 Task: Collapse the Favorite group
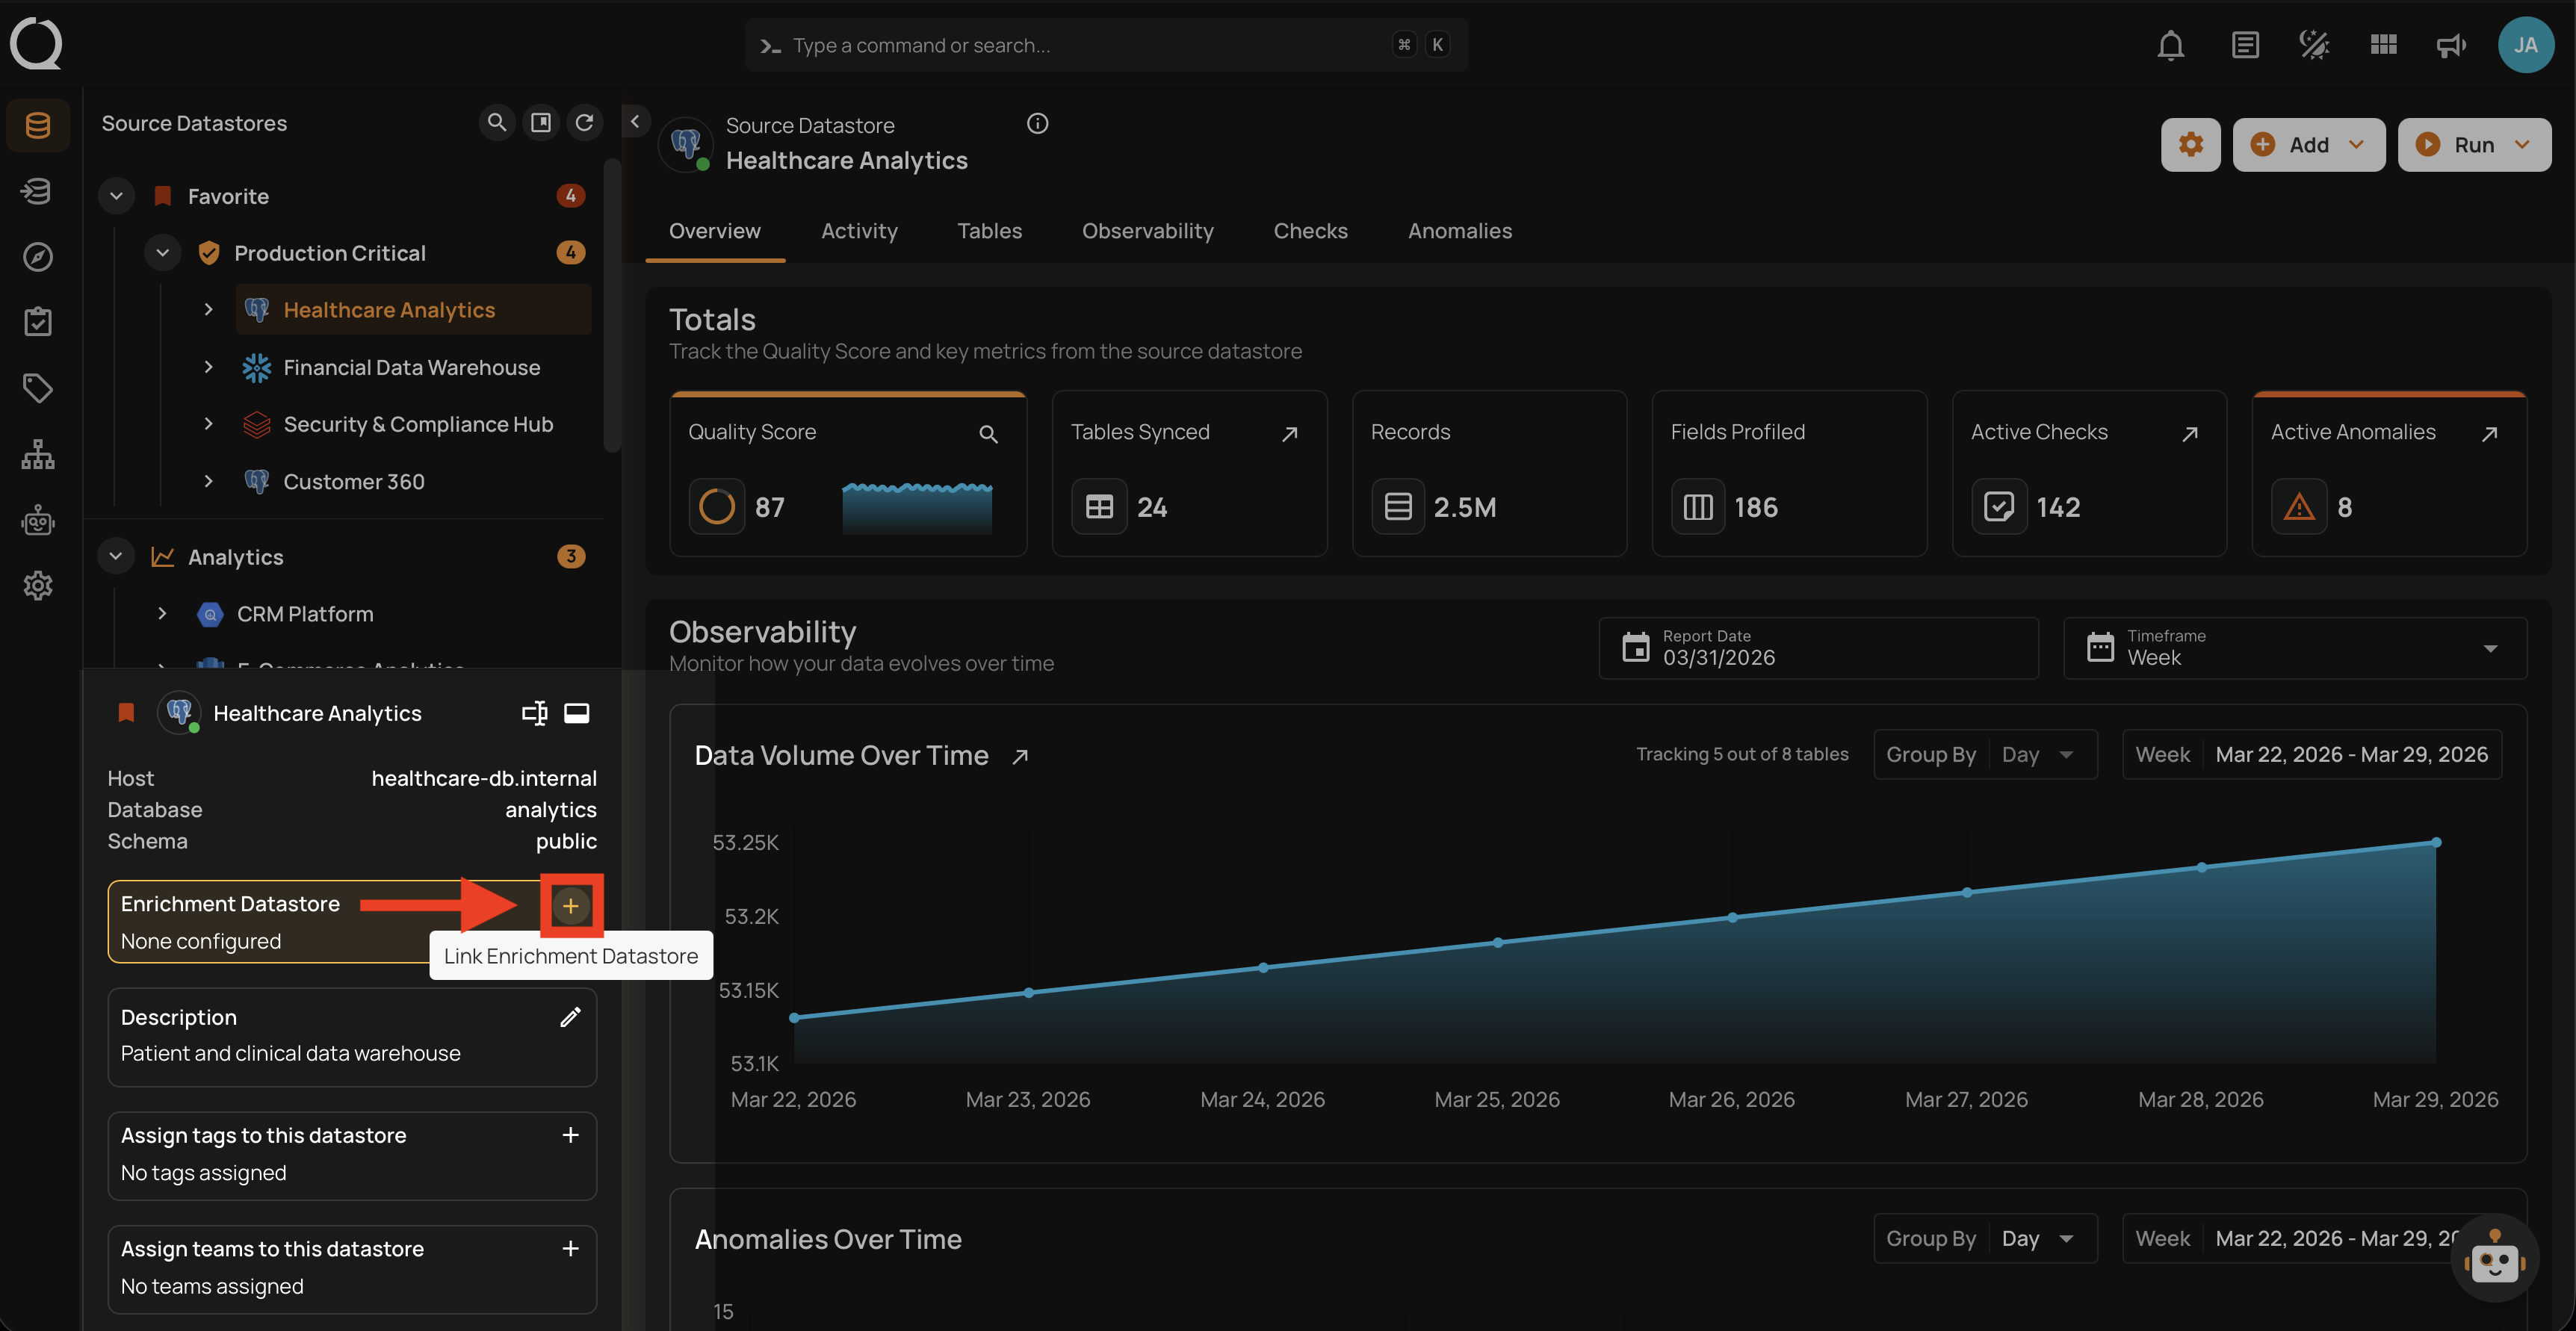tap(116, 196)
